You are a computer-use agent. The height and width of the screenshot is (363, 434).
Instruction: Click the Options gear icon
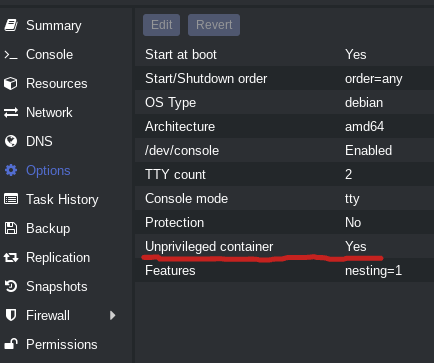click(x=11, y=170)
